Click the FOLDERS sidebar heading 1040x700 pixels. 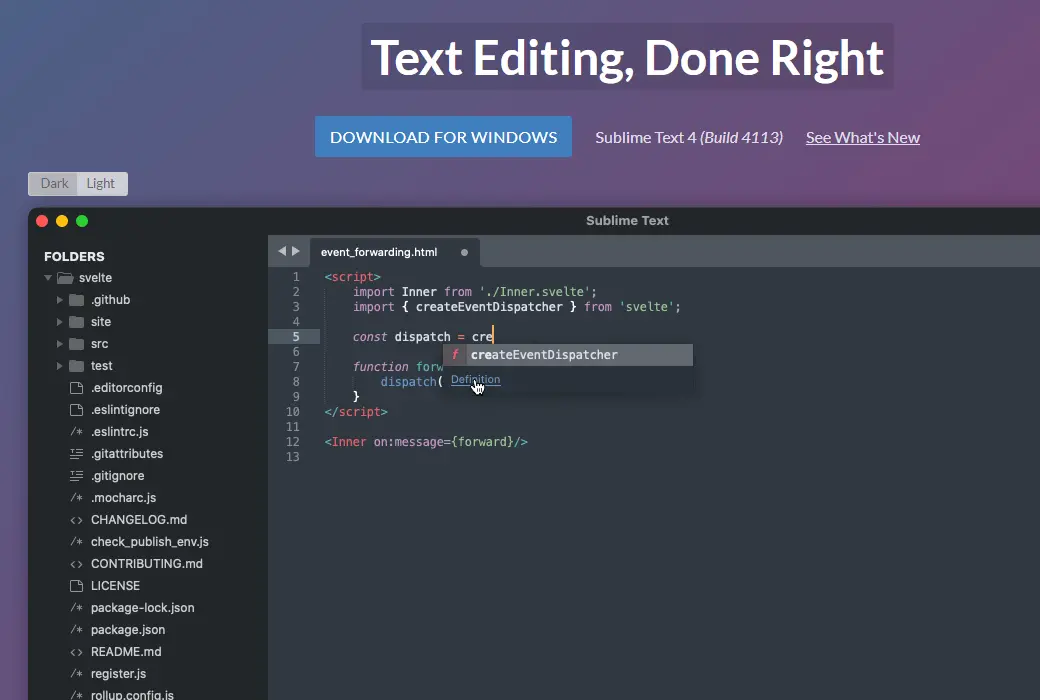tap(74, 257)
